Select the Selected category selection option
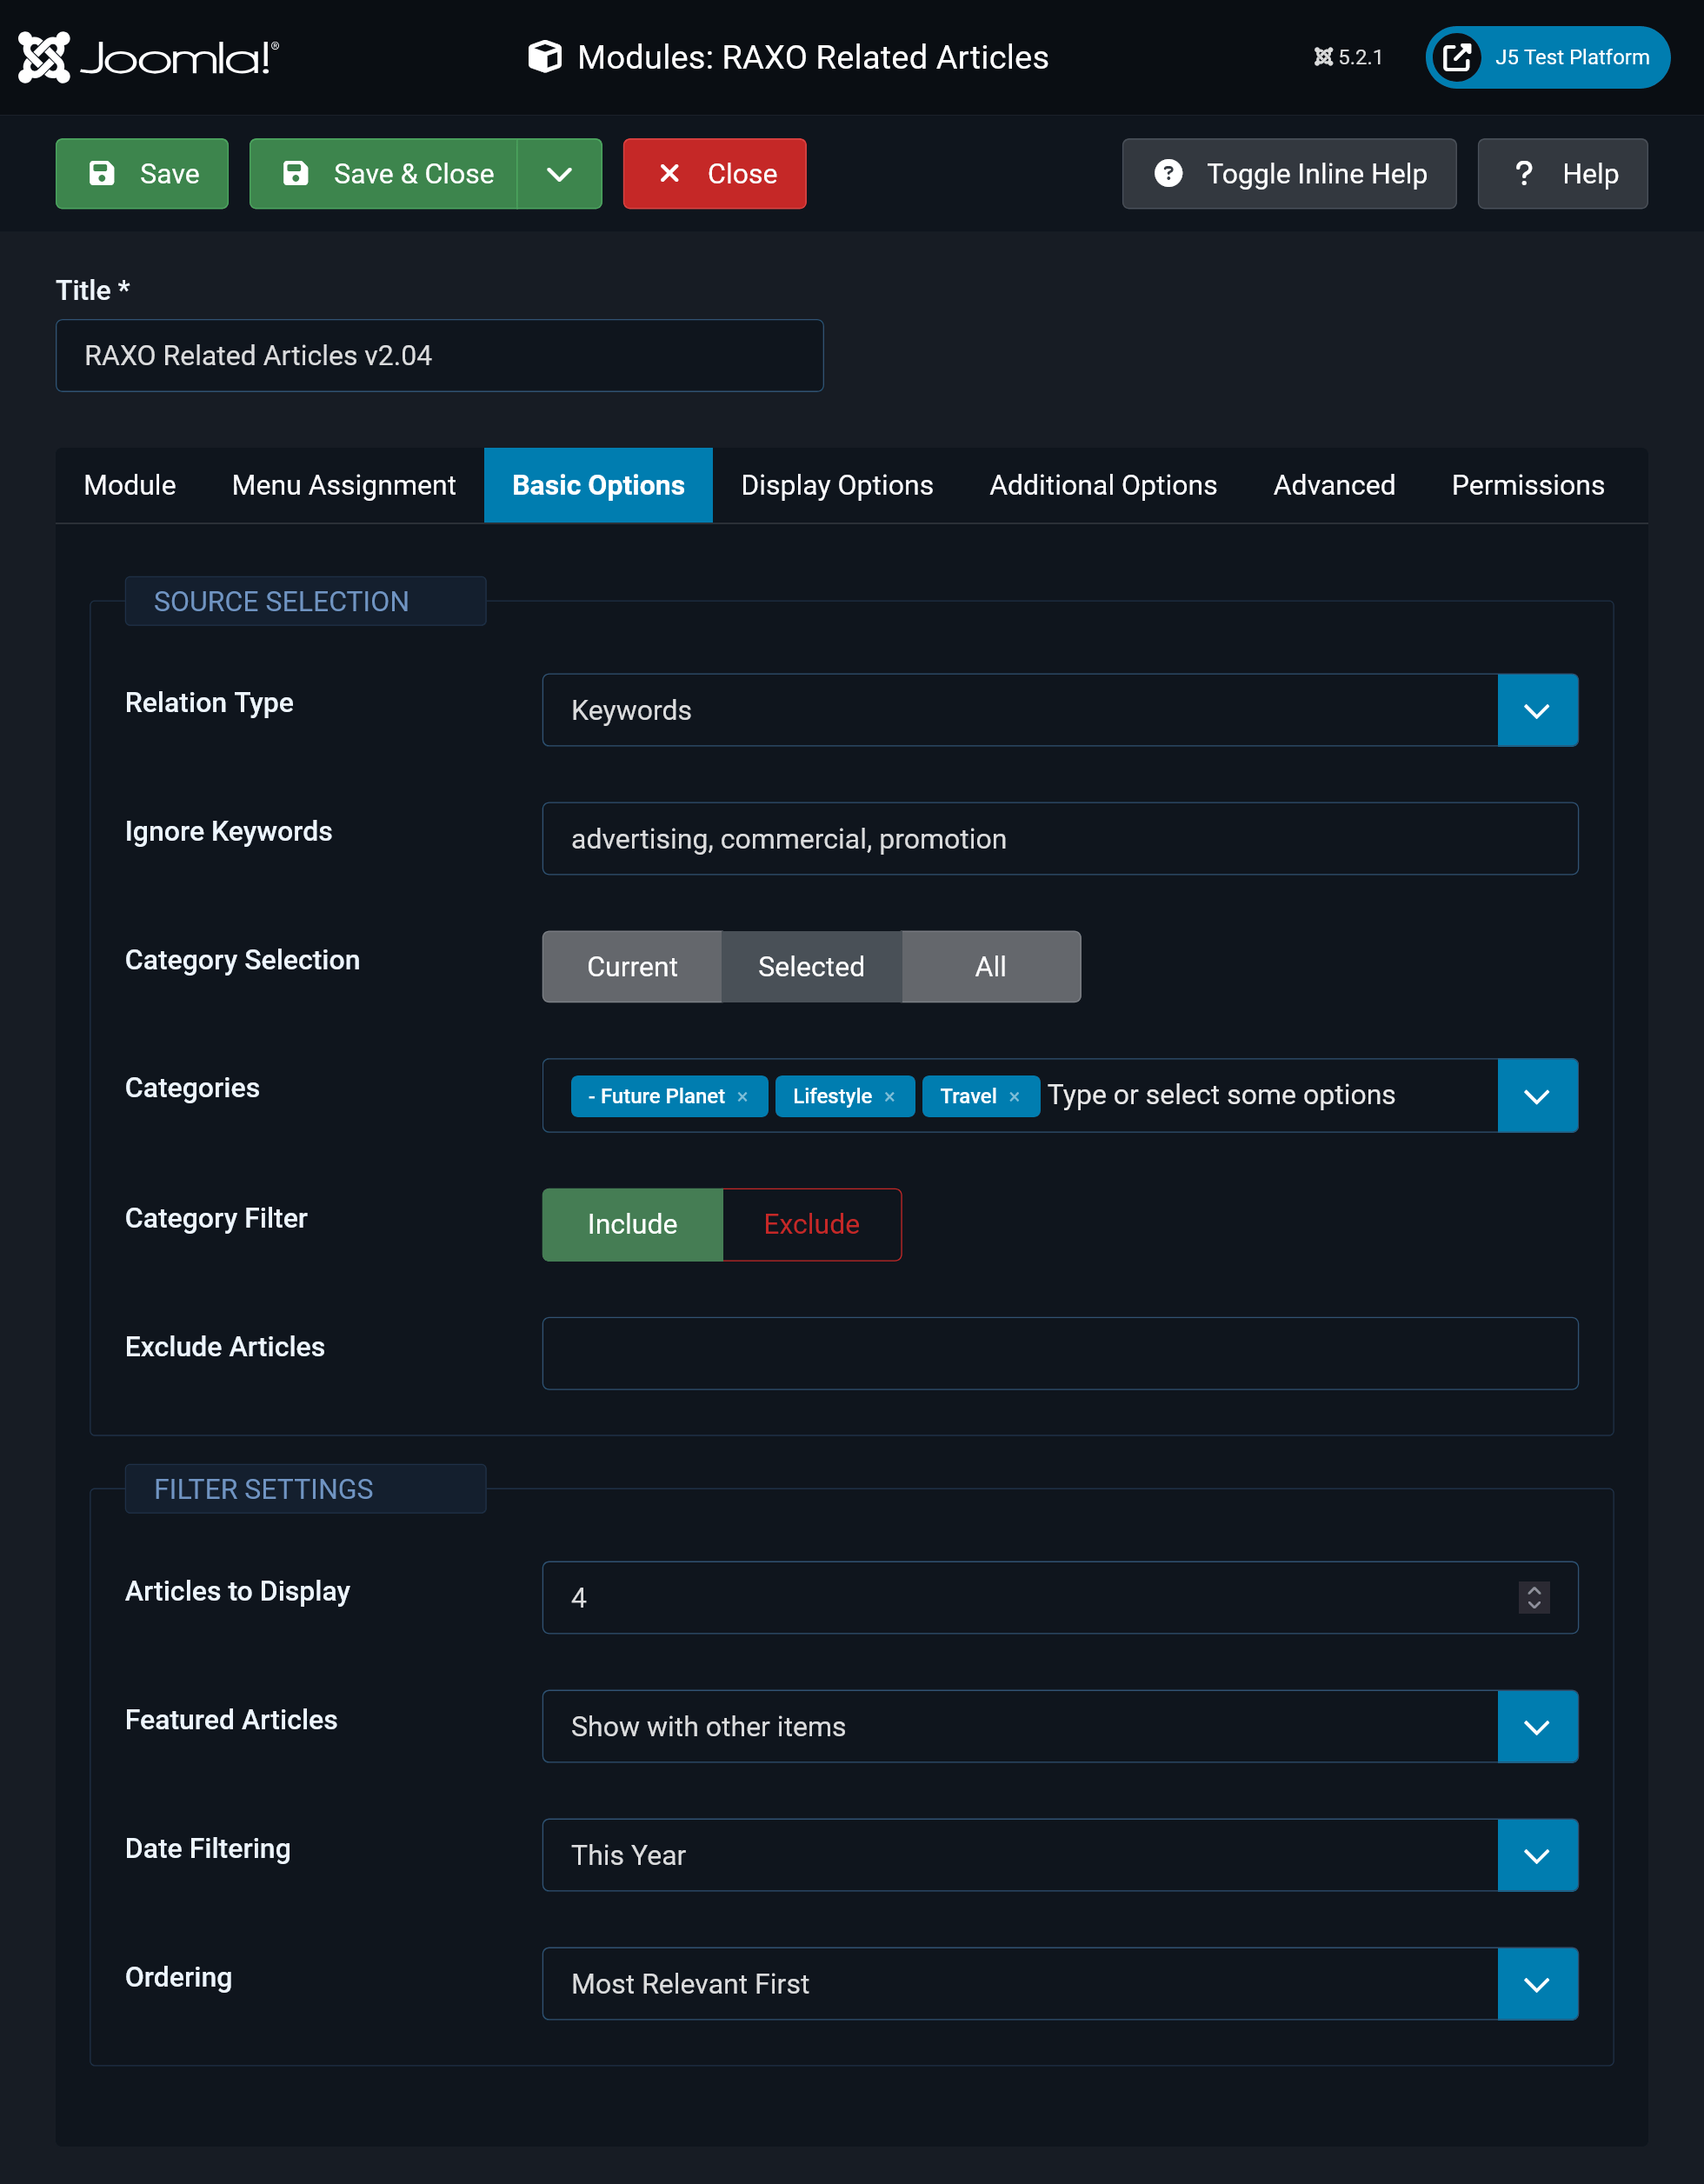Screen dimensions: 1704x2184 [810, 966]
